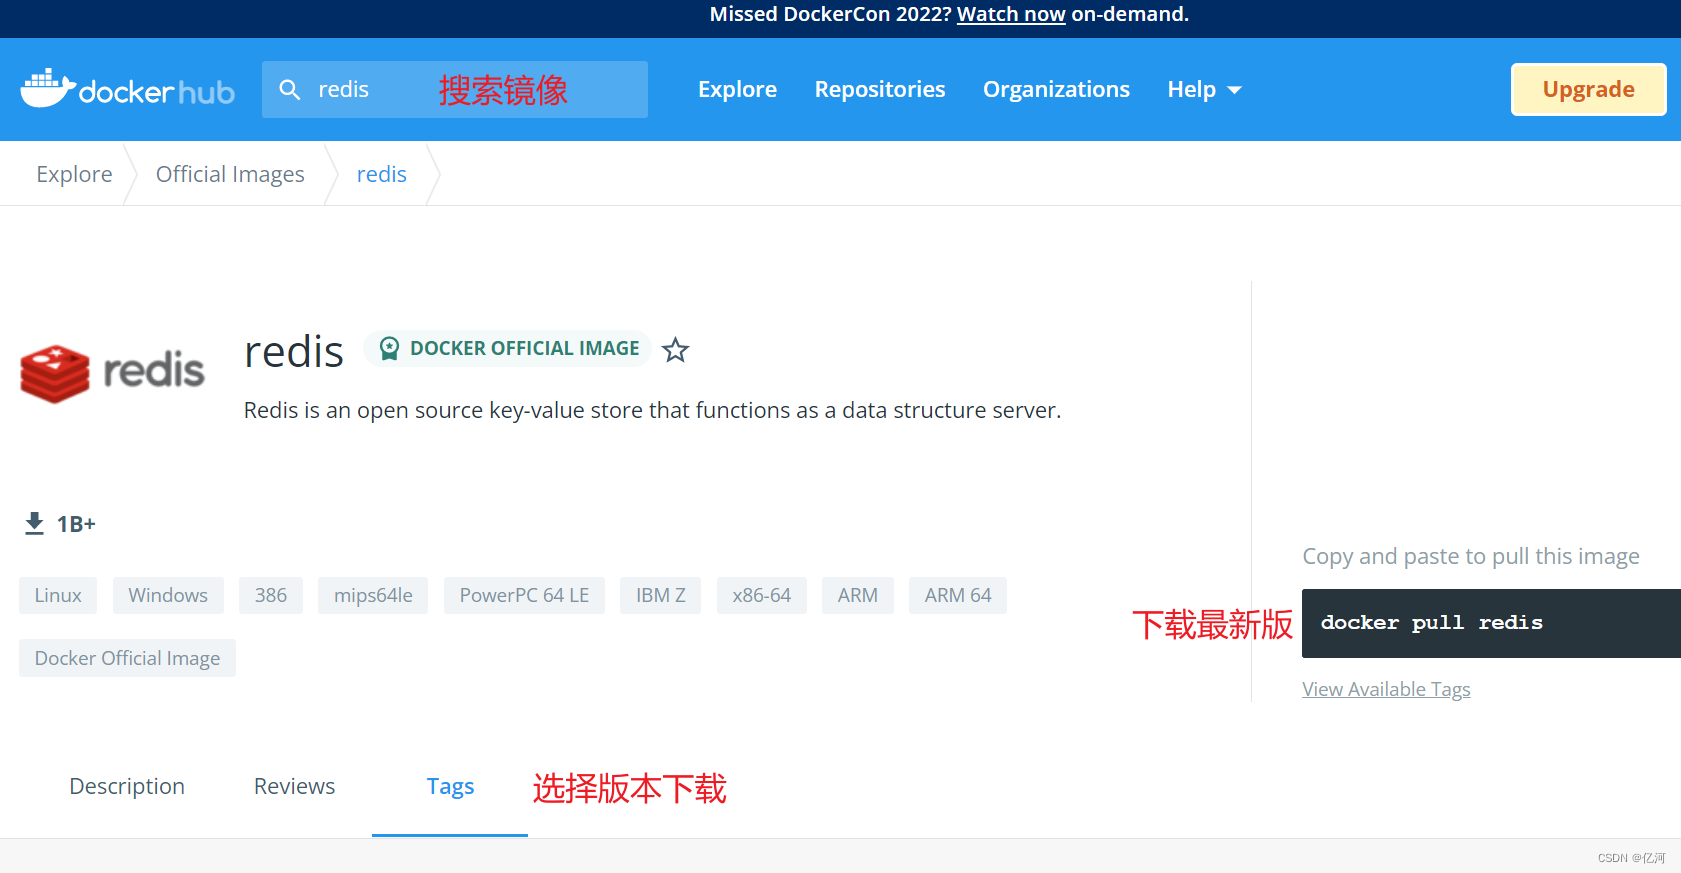Click the Upgrade button
This screenshot has width=1681, height=873.
(x=1588, y=89)
